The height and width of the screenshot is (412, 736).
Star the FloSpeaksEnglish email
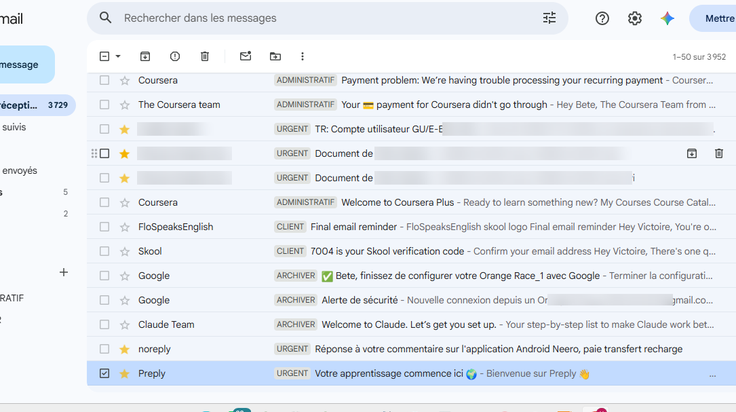coord(124,228)
